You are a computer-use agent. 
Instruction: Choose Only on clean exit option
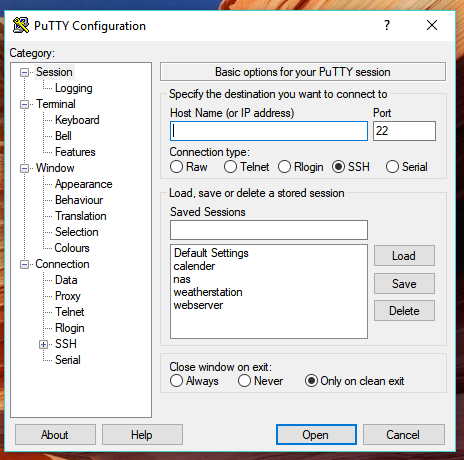coord(311,381)
